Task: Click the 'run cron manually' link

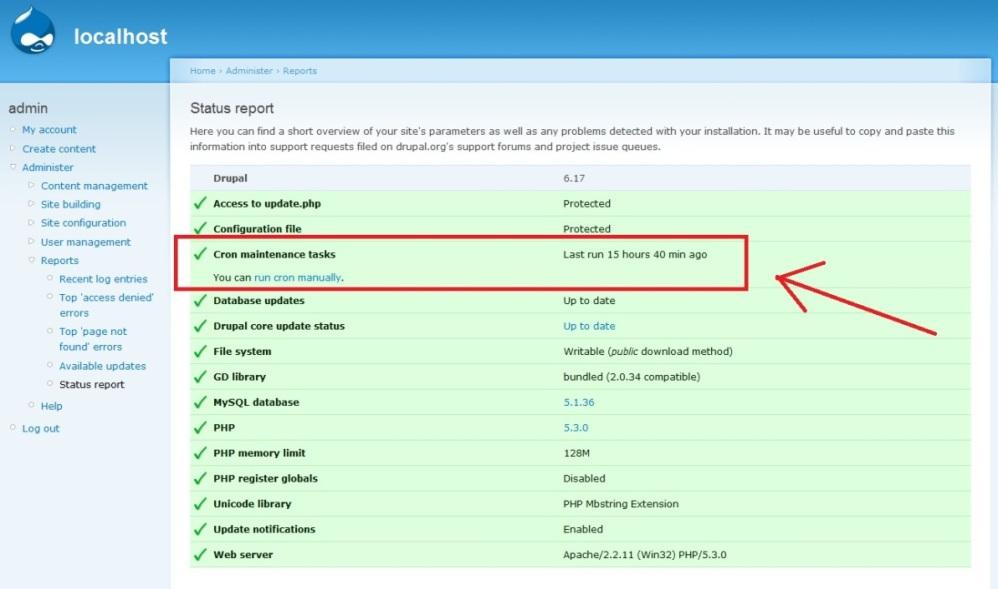Action: click(297, 278)
